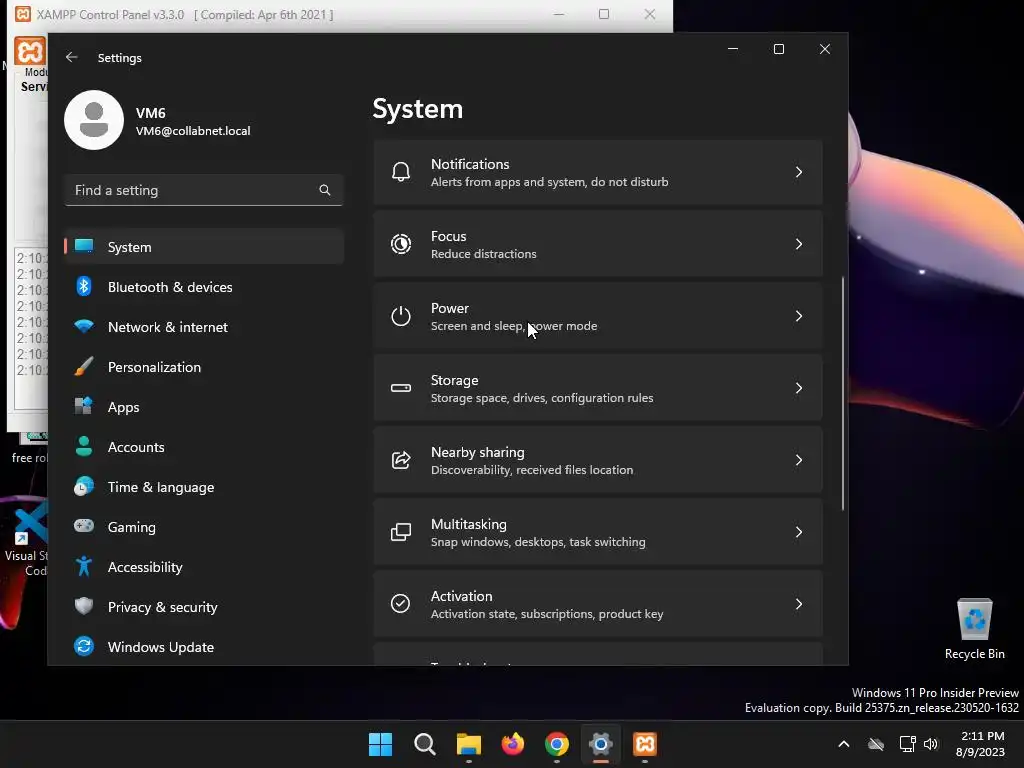Expand Nearby sharing with its chevron
Screen dimensions: 1024x768
[799, 460]
